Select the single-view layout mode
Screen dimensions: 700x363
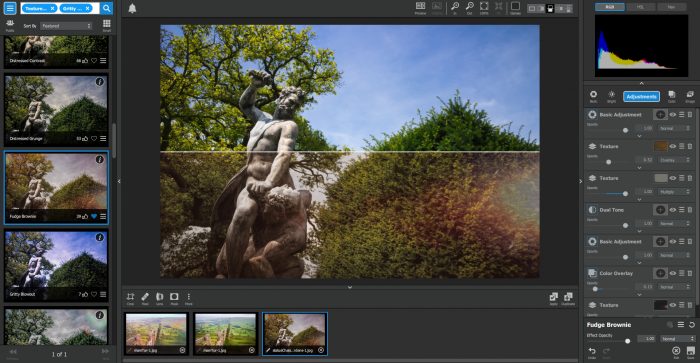532,8
